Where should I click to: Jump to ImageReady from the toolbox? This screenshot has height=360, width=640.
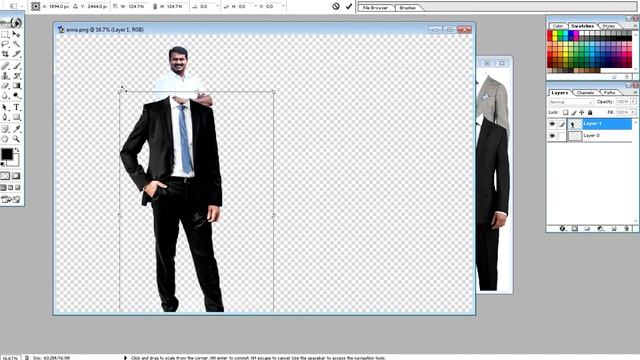[x=10, y=199]
